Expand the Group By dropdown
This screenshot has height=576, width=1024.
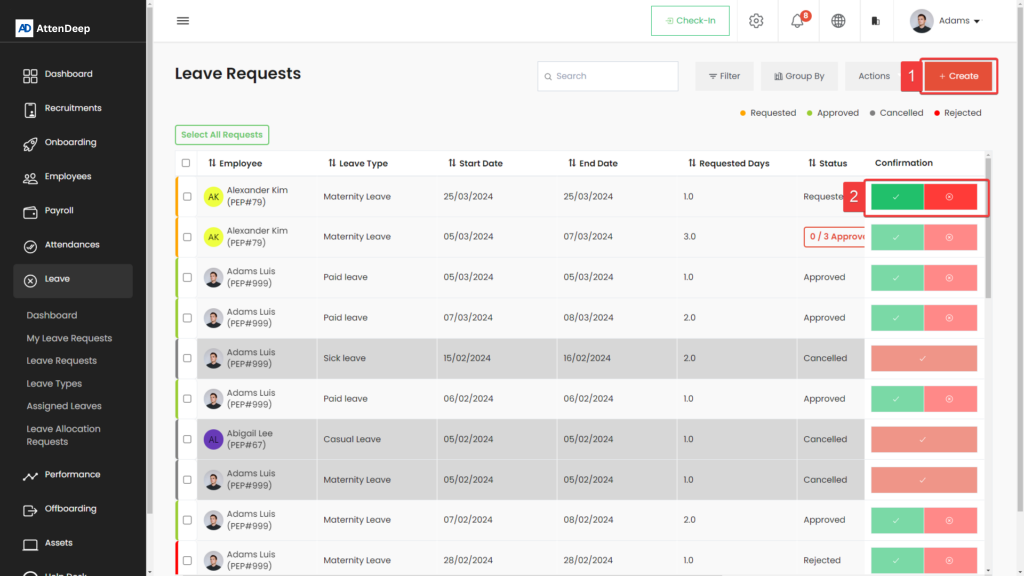799,76
